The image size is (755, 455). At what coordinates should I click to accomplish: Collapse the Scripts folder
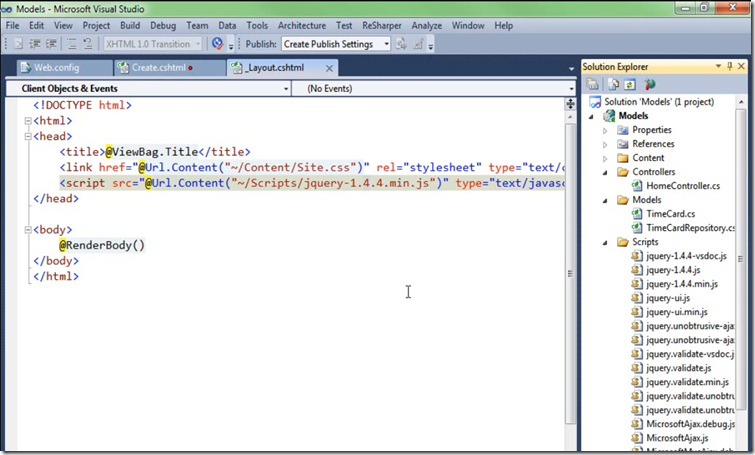[605, 243]
